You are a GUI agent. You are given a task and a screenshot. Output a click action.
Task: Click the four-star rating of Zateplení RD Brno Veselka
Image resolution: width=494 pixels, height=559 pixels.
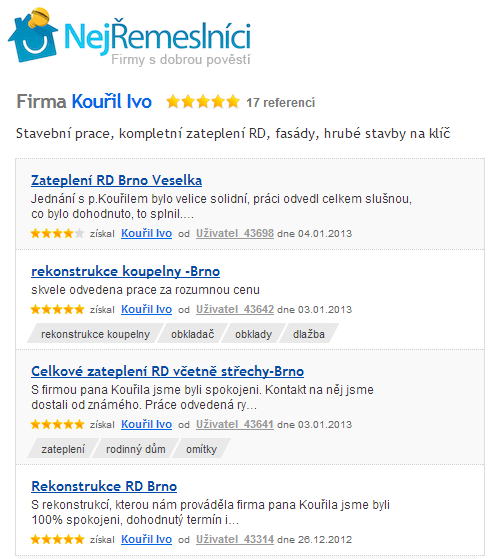(57, 234)
